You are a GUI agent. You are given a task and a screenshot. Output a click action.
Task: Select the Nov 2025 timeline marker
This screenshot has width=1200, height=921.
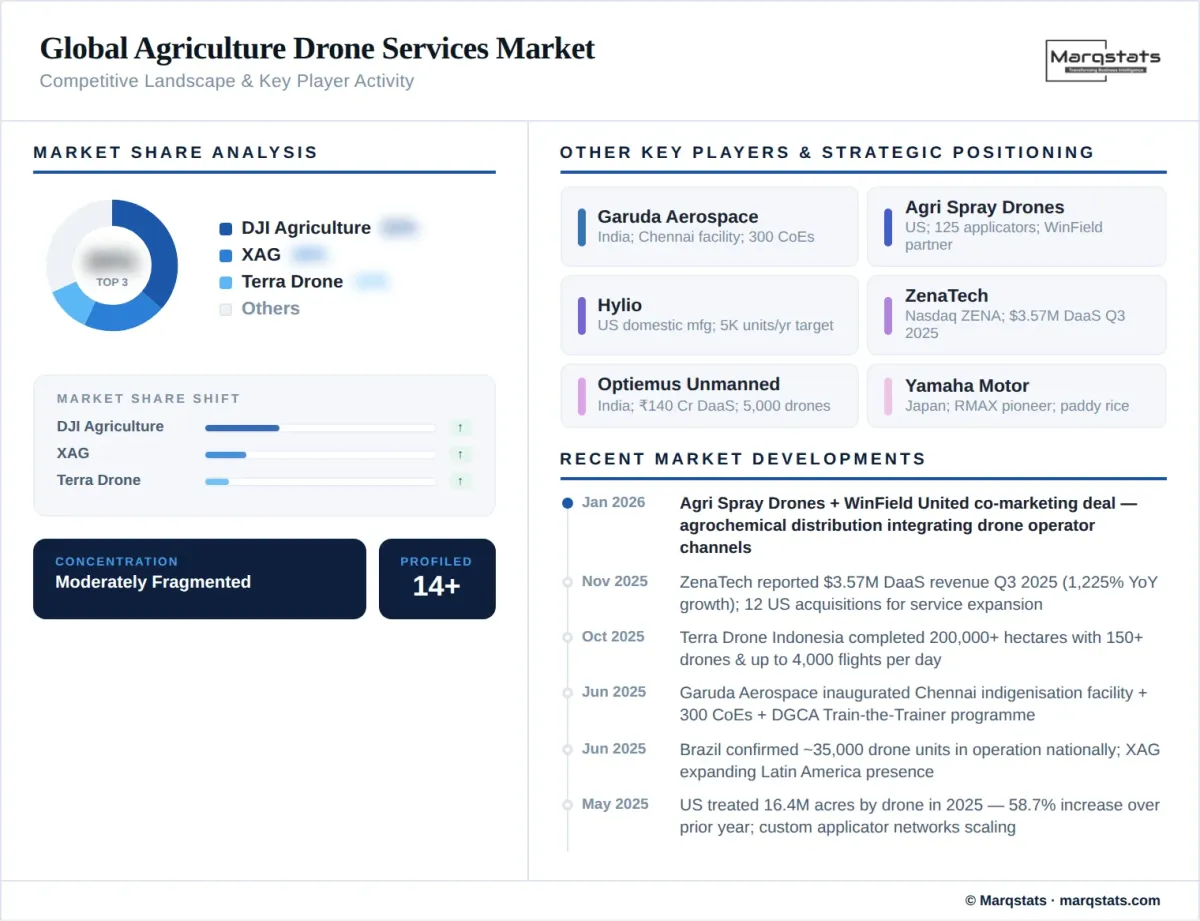pyautogui.click(x=567, y=582)
